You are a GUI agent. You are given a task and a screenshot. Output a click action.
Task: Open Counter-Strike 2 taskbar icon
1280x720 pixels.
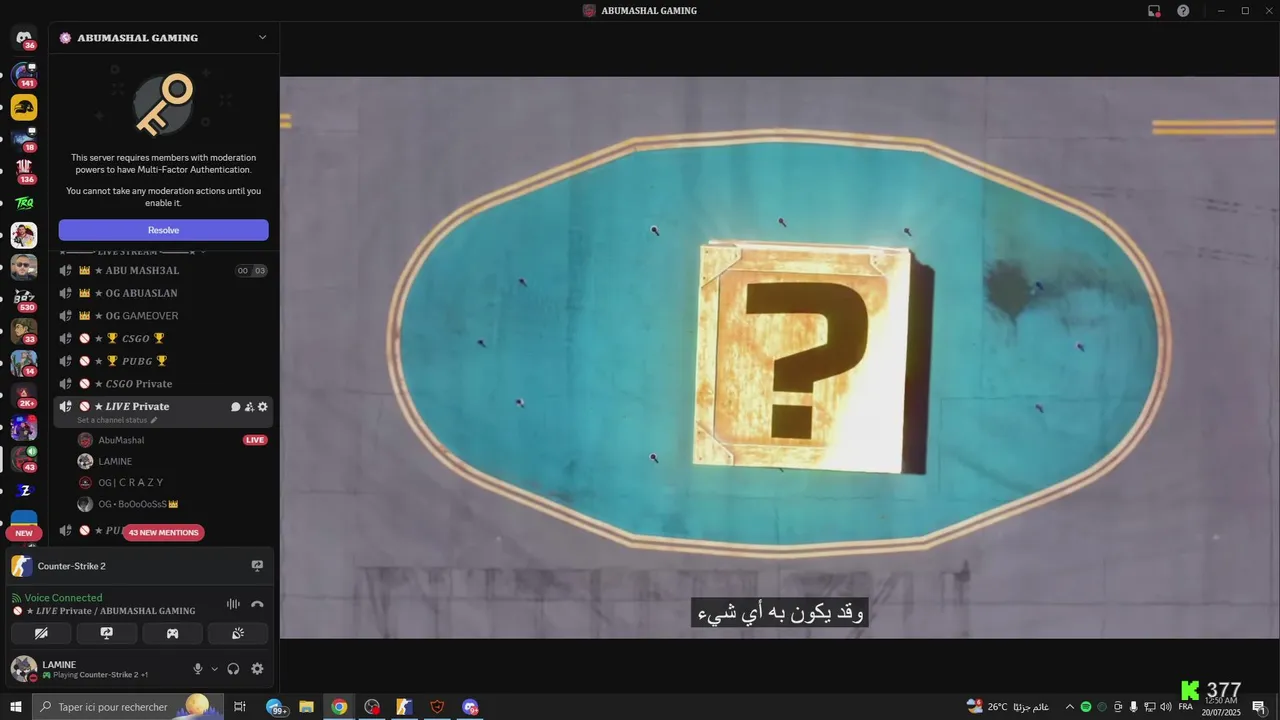pyautogui.click(x=404, y=707)
